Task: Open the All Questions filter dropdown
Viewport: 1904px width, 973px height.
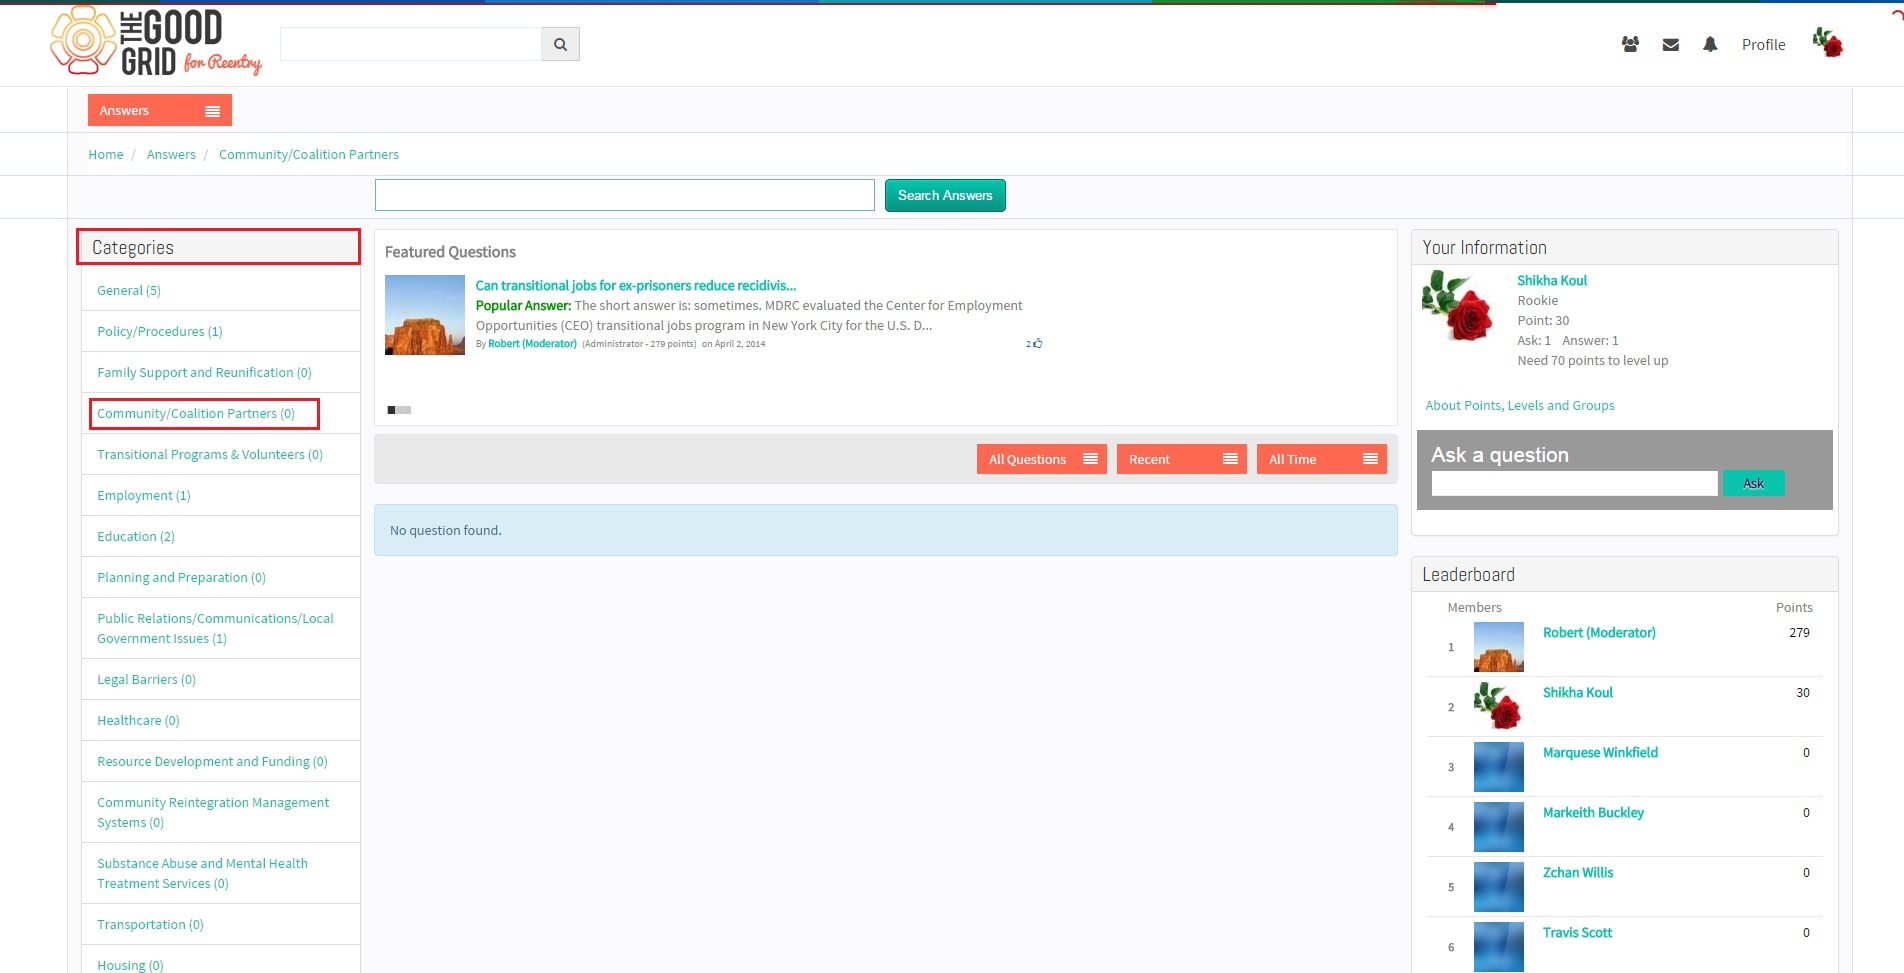Action: point(1041,459)
